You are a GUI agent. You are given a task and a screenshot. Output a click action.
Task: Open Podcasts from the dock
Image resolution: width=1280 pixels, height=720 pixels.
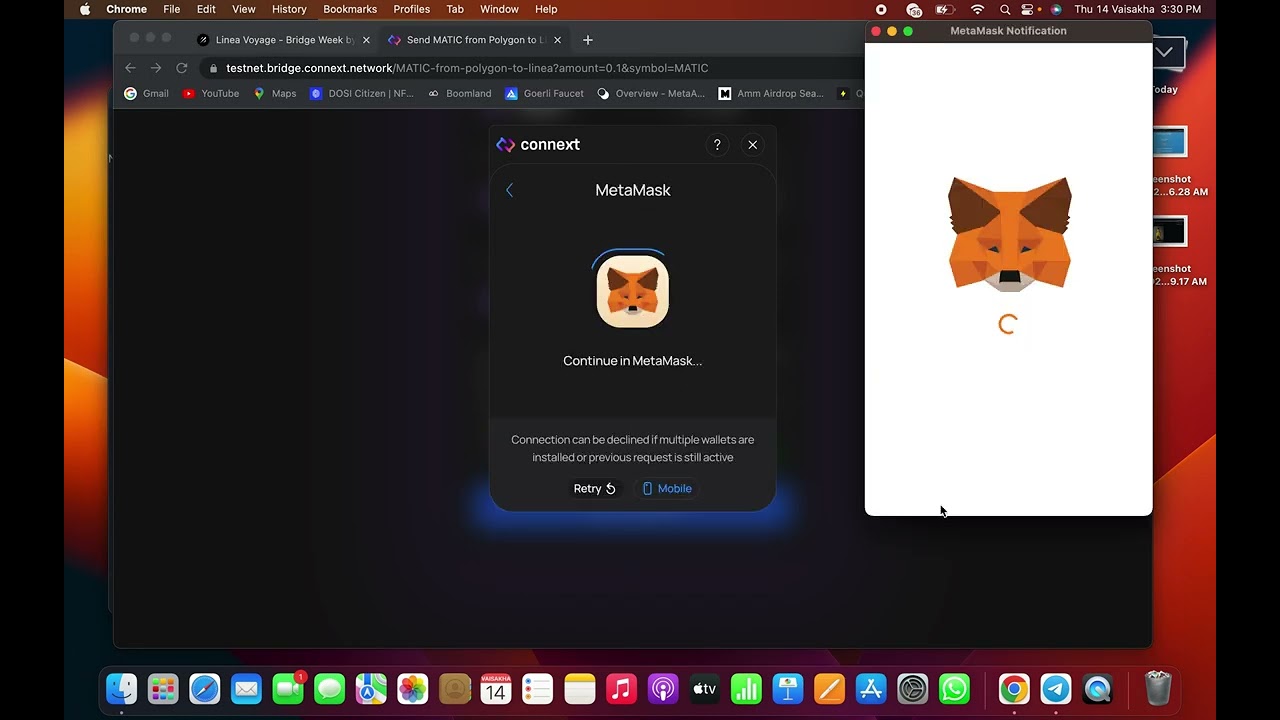(x=663, y=689)
